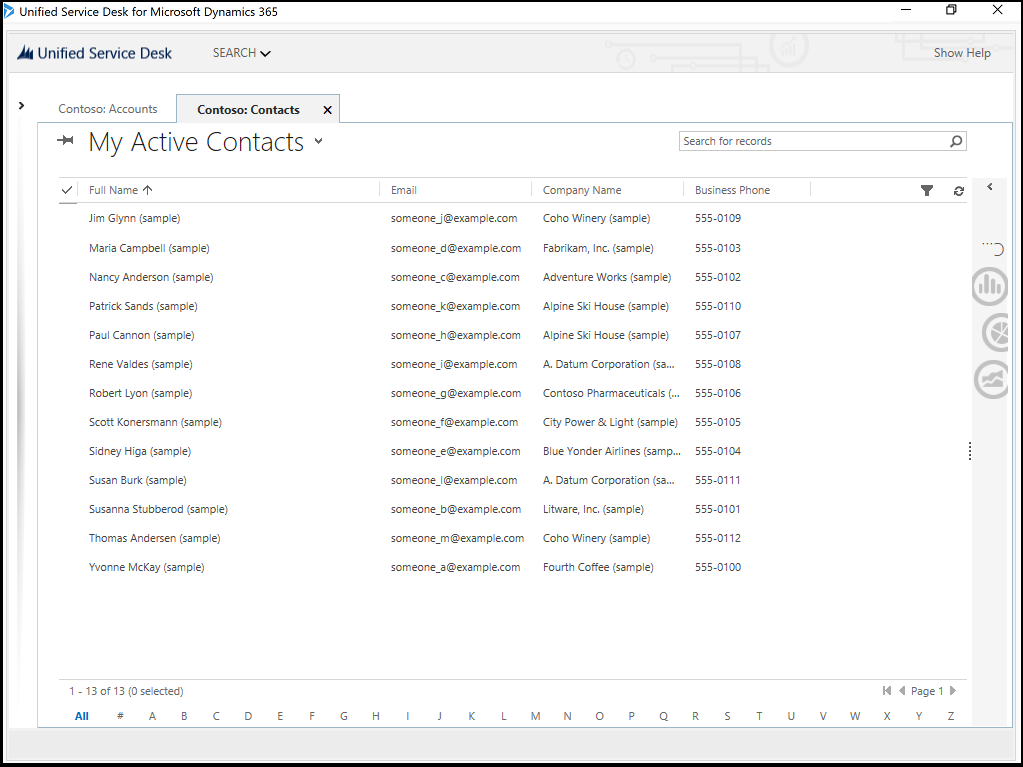Filter contacts by letter S
This screenshot has width=1023, height=767.
pyautogui.click(x=727, y=715)
